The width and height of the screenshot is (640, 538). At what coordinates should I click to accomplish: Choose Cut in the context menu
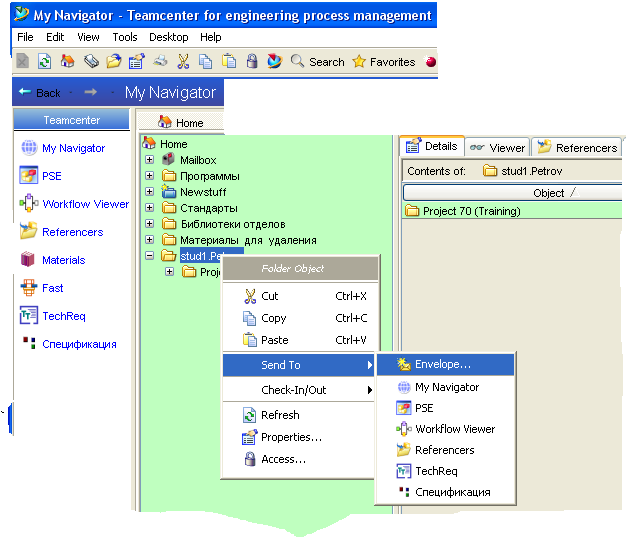[299, 296]
